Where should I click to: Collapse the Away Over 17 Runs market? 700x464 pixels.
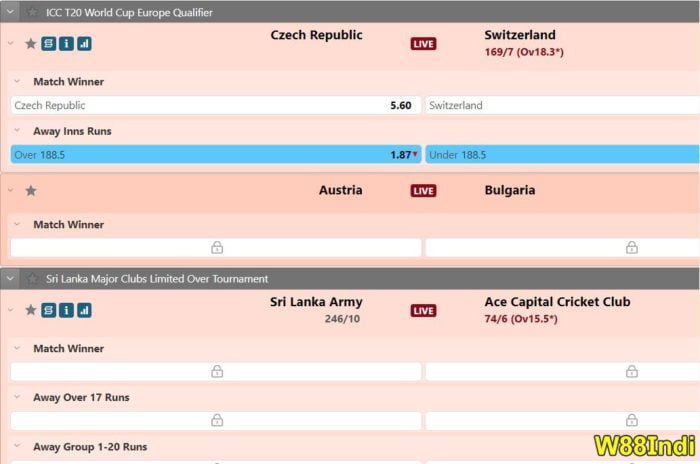click(18, 397)
